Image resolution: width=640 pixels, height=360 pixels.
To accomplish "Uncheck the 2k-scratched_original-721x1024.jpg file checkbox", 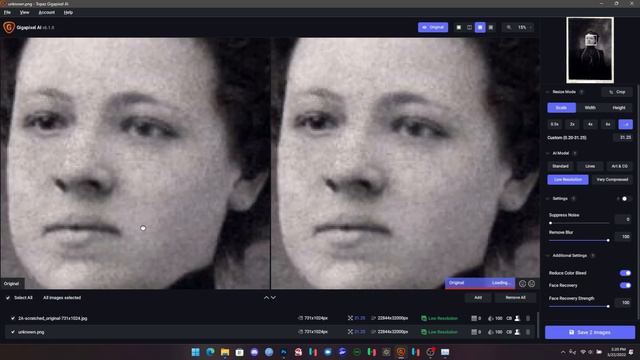I will pos(13,318).
